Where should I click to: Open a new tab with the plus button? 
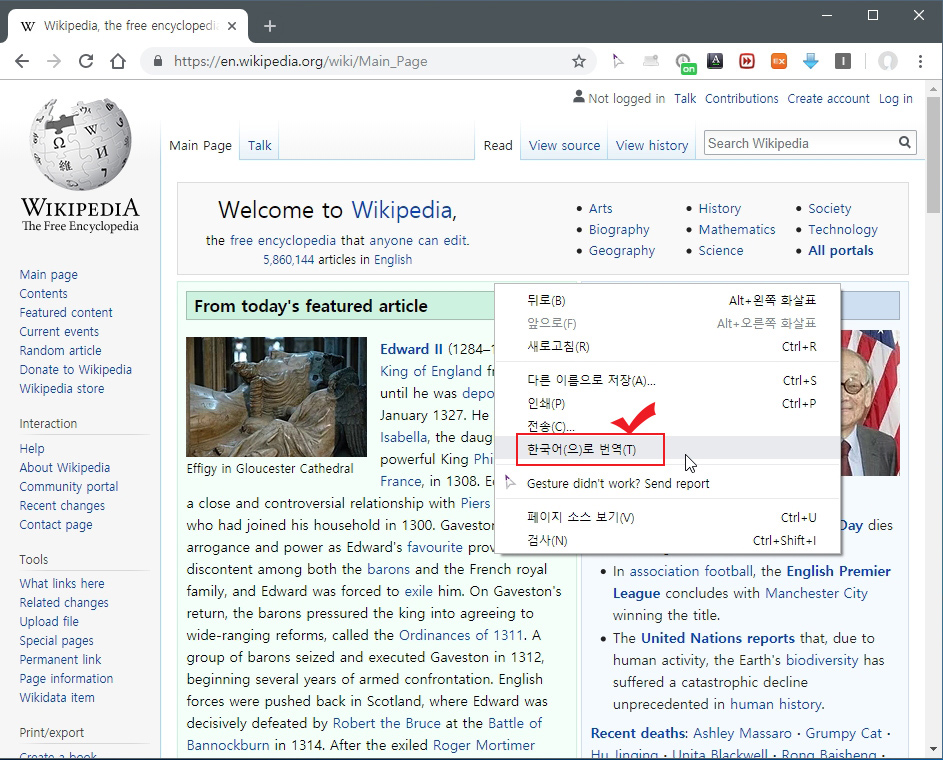(270, 26)
